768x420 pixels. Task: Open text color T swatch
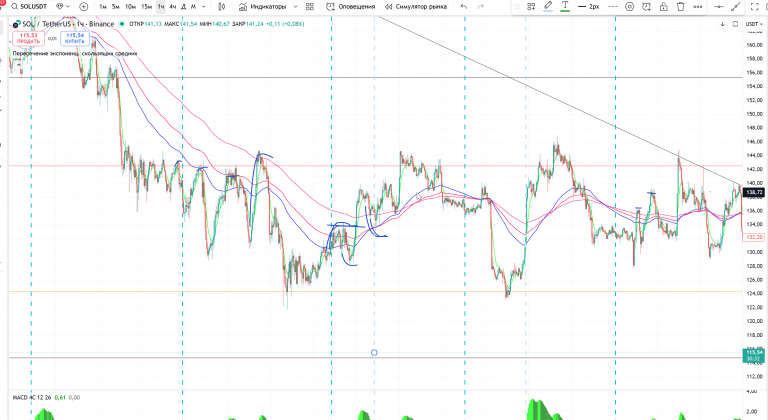coord(565,6)
